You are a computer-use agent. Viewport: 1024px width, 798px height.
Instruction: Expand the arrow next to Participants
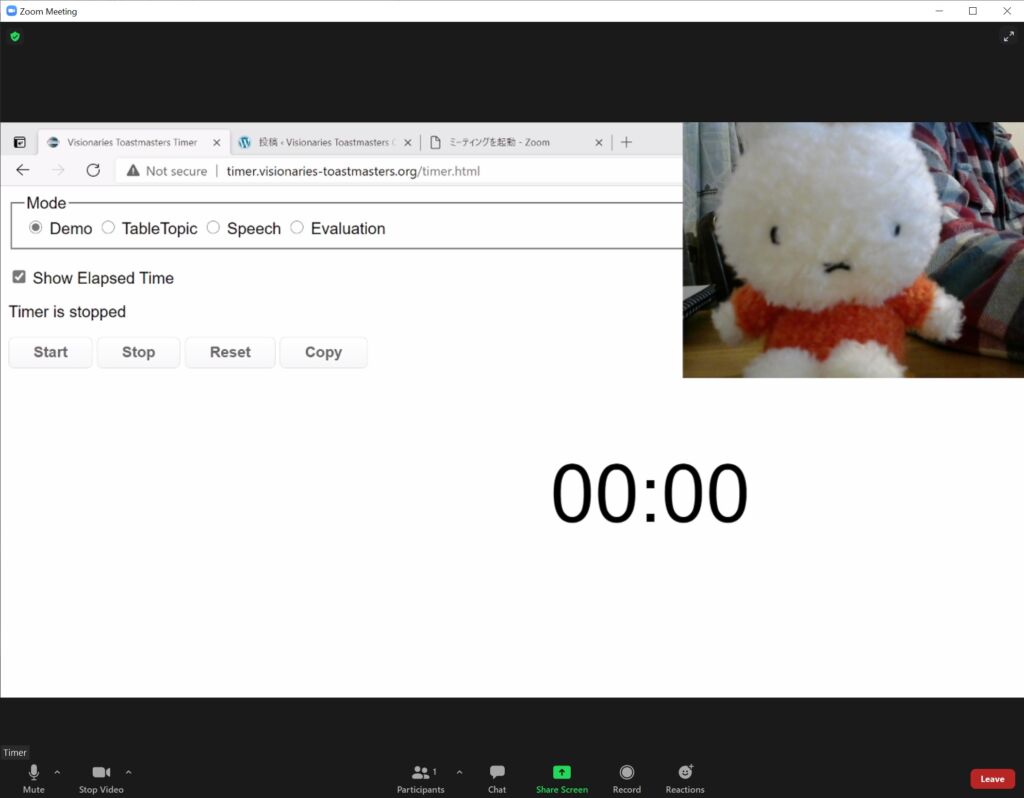pyautogui.click(x=460, y=773)
